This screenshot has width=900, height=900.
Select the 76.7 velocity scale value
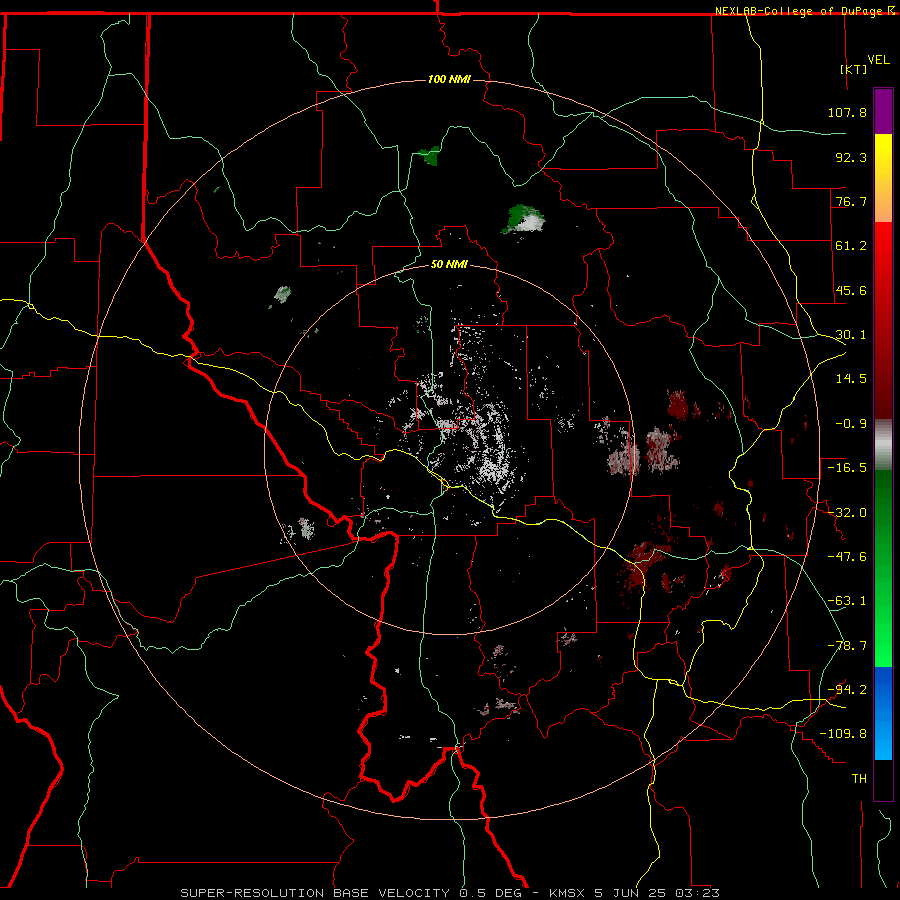[851, 201]
